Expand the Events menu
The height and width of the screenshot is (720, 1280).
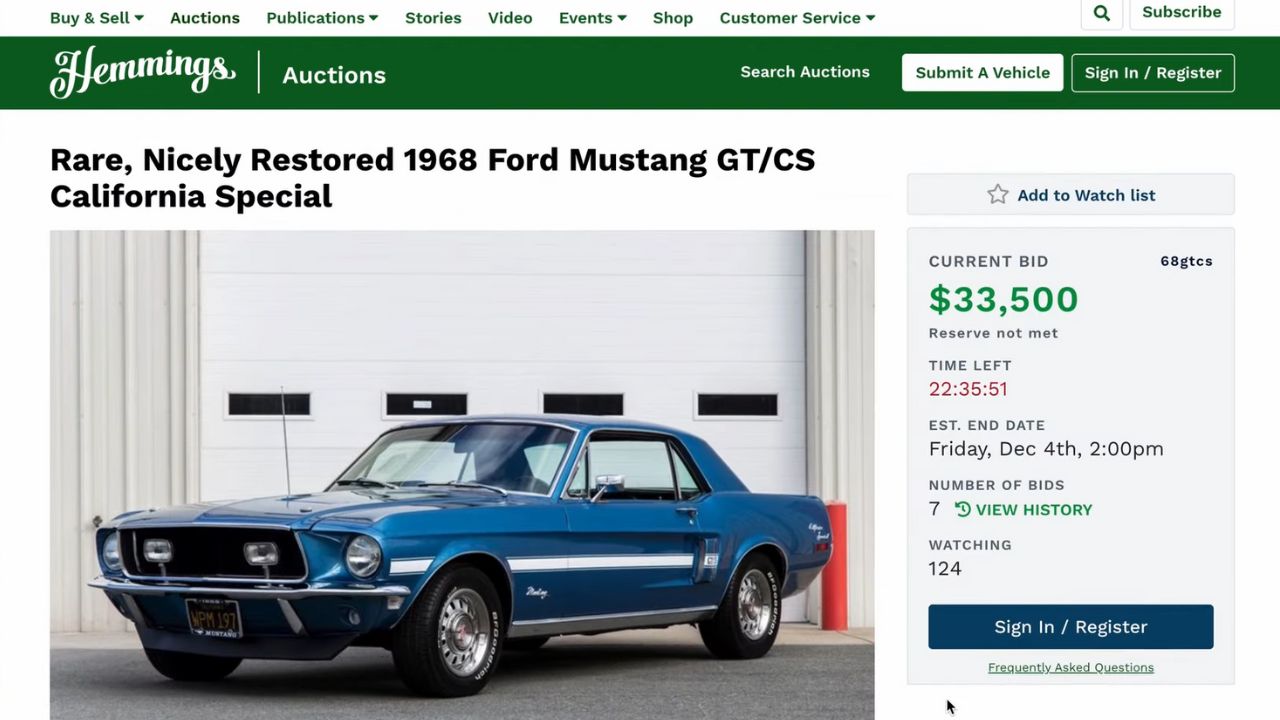pyautogui.click(x=592, y=18)
